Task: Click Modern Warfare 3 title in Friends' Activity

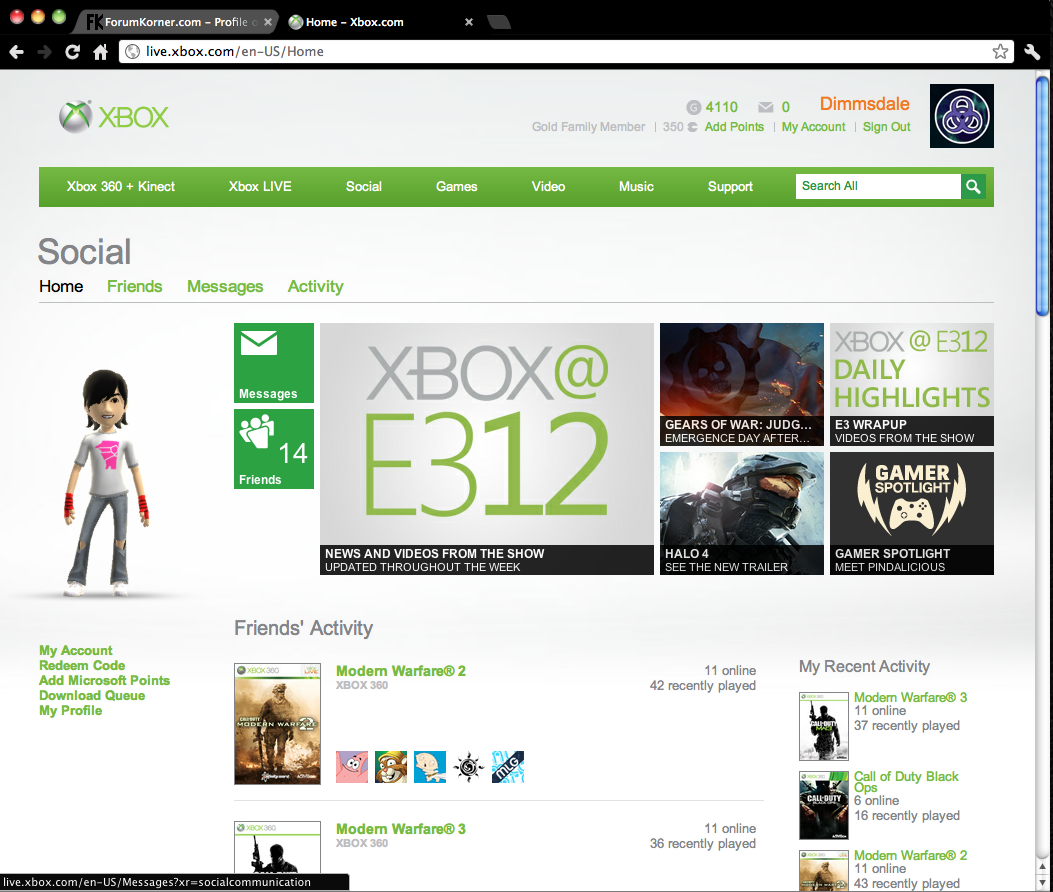Action: click(401, 829)
